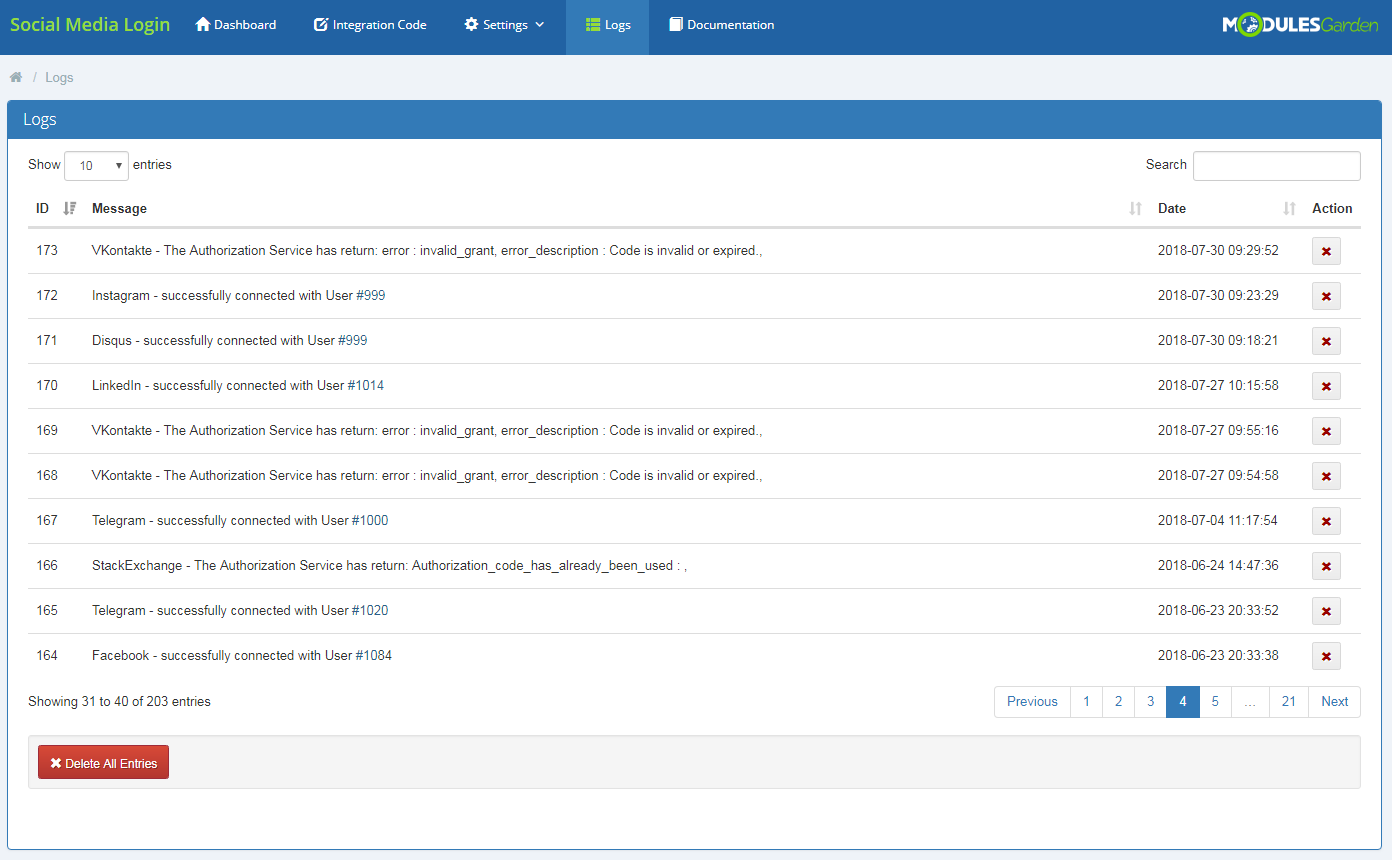Viewport: 1392px width, 860px height.
Task: Go to page 5
Action: pos(1215,702)
